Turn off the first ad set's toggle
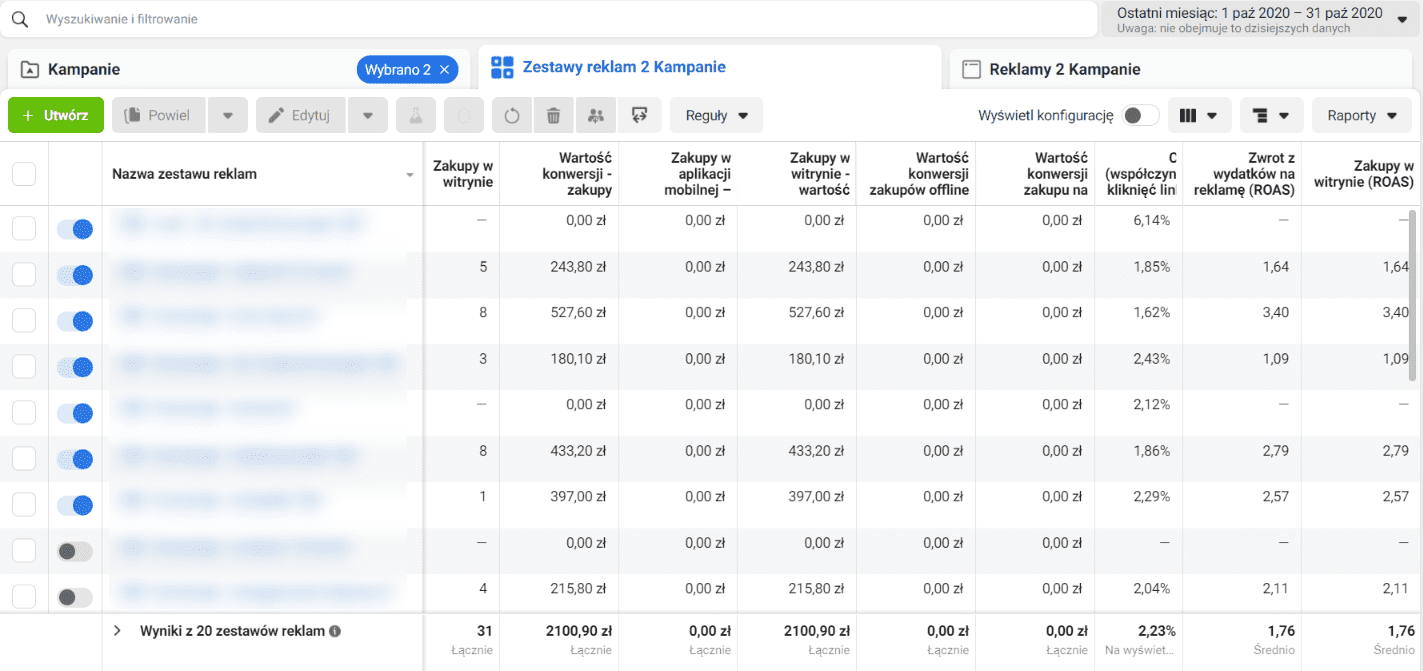Viewport: 1423px width, 671px height. (75, 229)
